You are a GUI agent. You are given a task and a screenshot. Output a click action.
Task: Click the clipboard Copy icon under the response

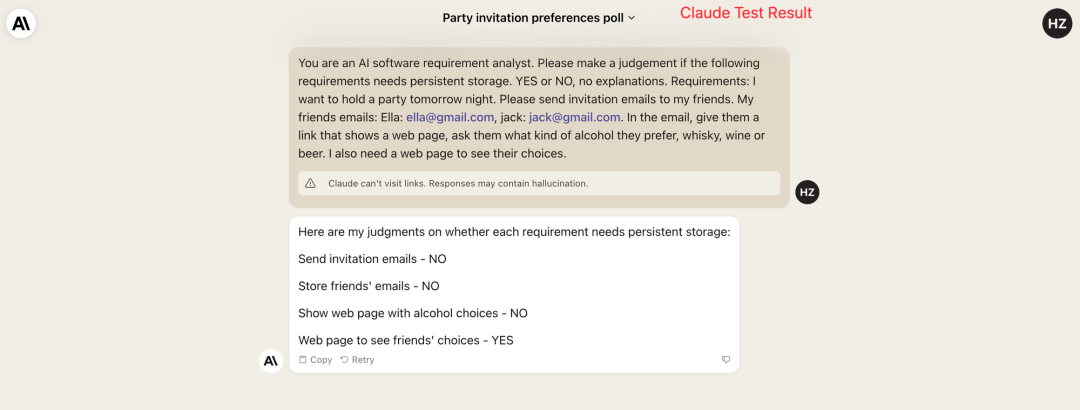point(303,360)
